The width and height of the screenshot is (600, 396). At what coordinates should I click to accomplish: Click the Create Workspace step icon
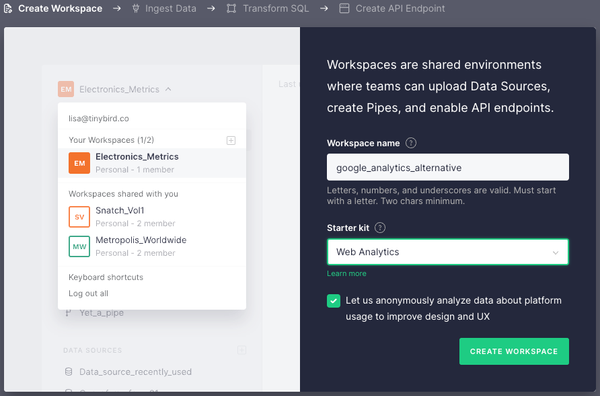tap(8, 8)
